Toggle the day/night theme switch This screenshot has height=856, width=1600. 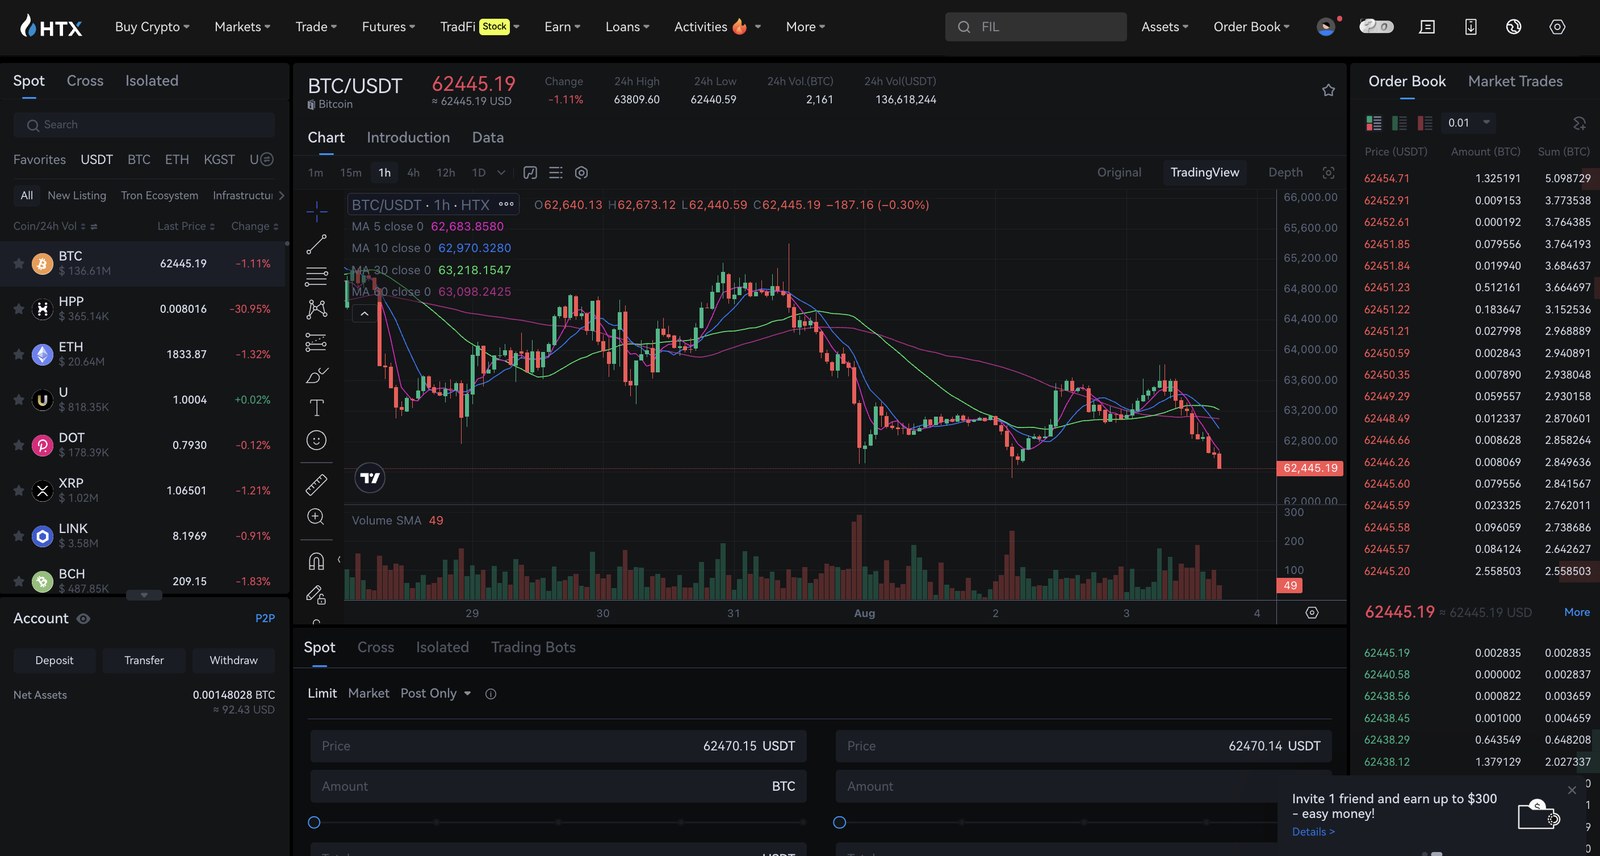click(1376, 26)
